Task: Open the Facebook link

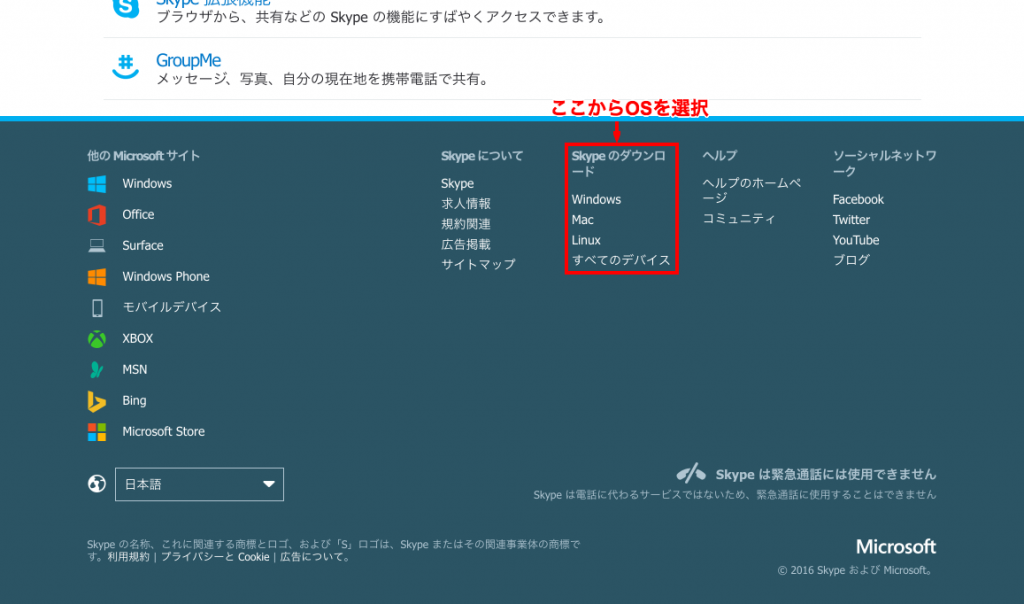Action: [x=858, y=199]
